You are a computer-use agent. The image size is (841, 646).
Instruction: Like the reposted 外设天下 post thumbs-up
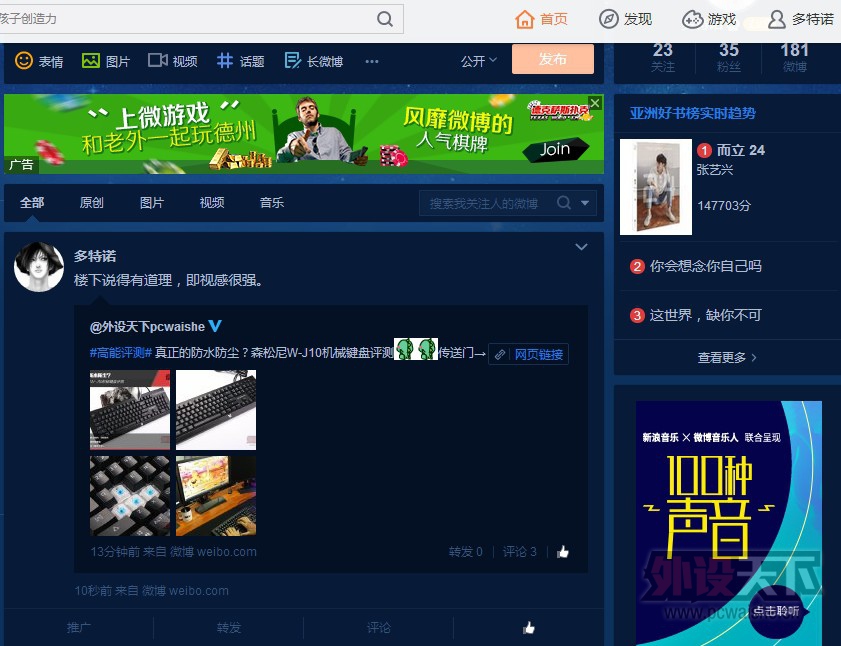coord(563,552)
